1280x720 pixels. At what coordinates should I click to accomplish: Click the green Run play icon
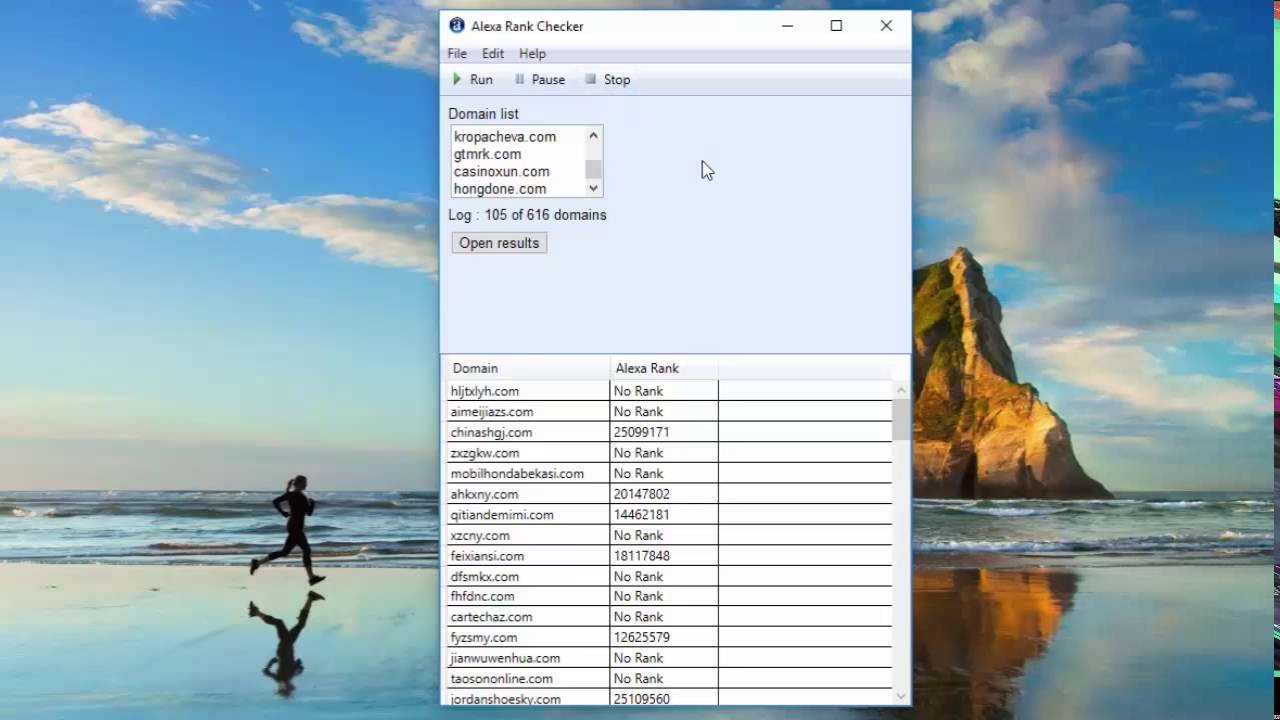(457, 79)
